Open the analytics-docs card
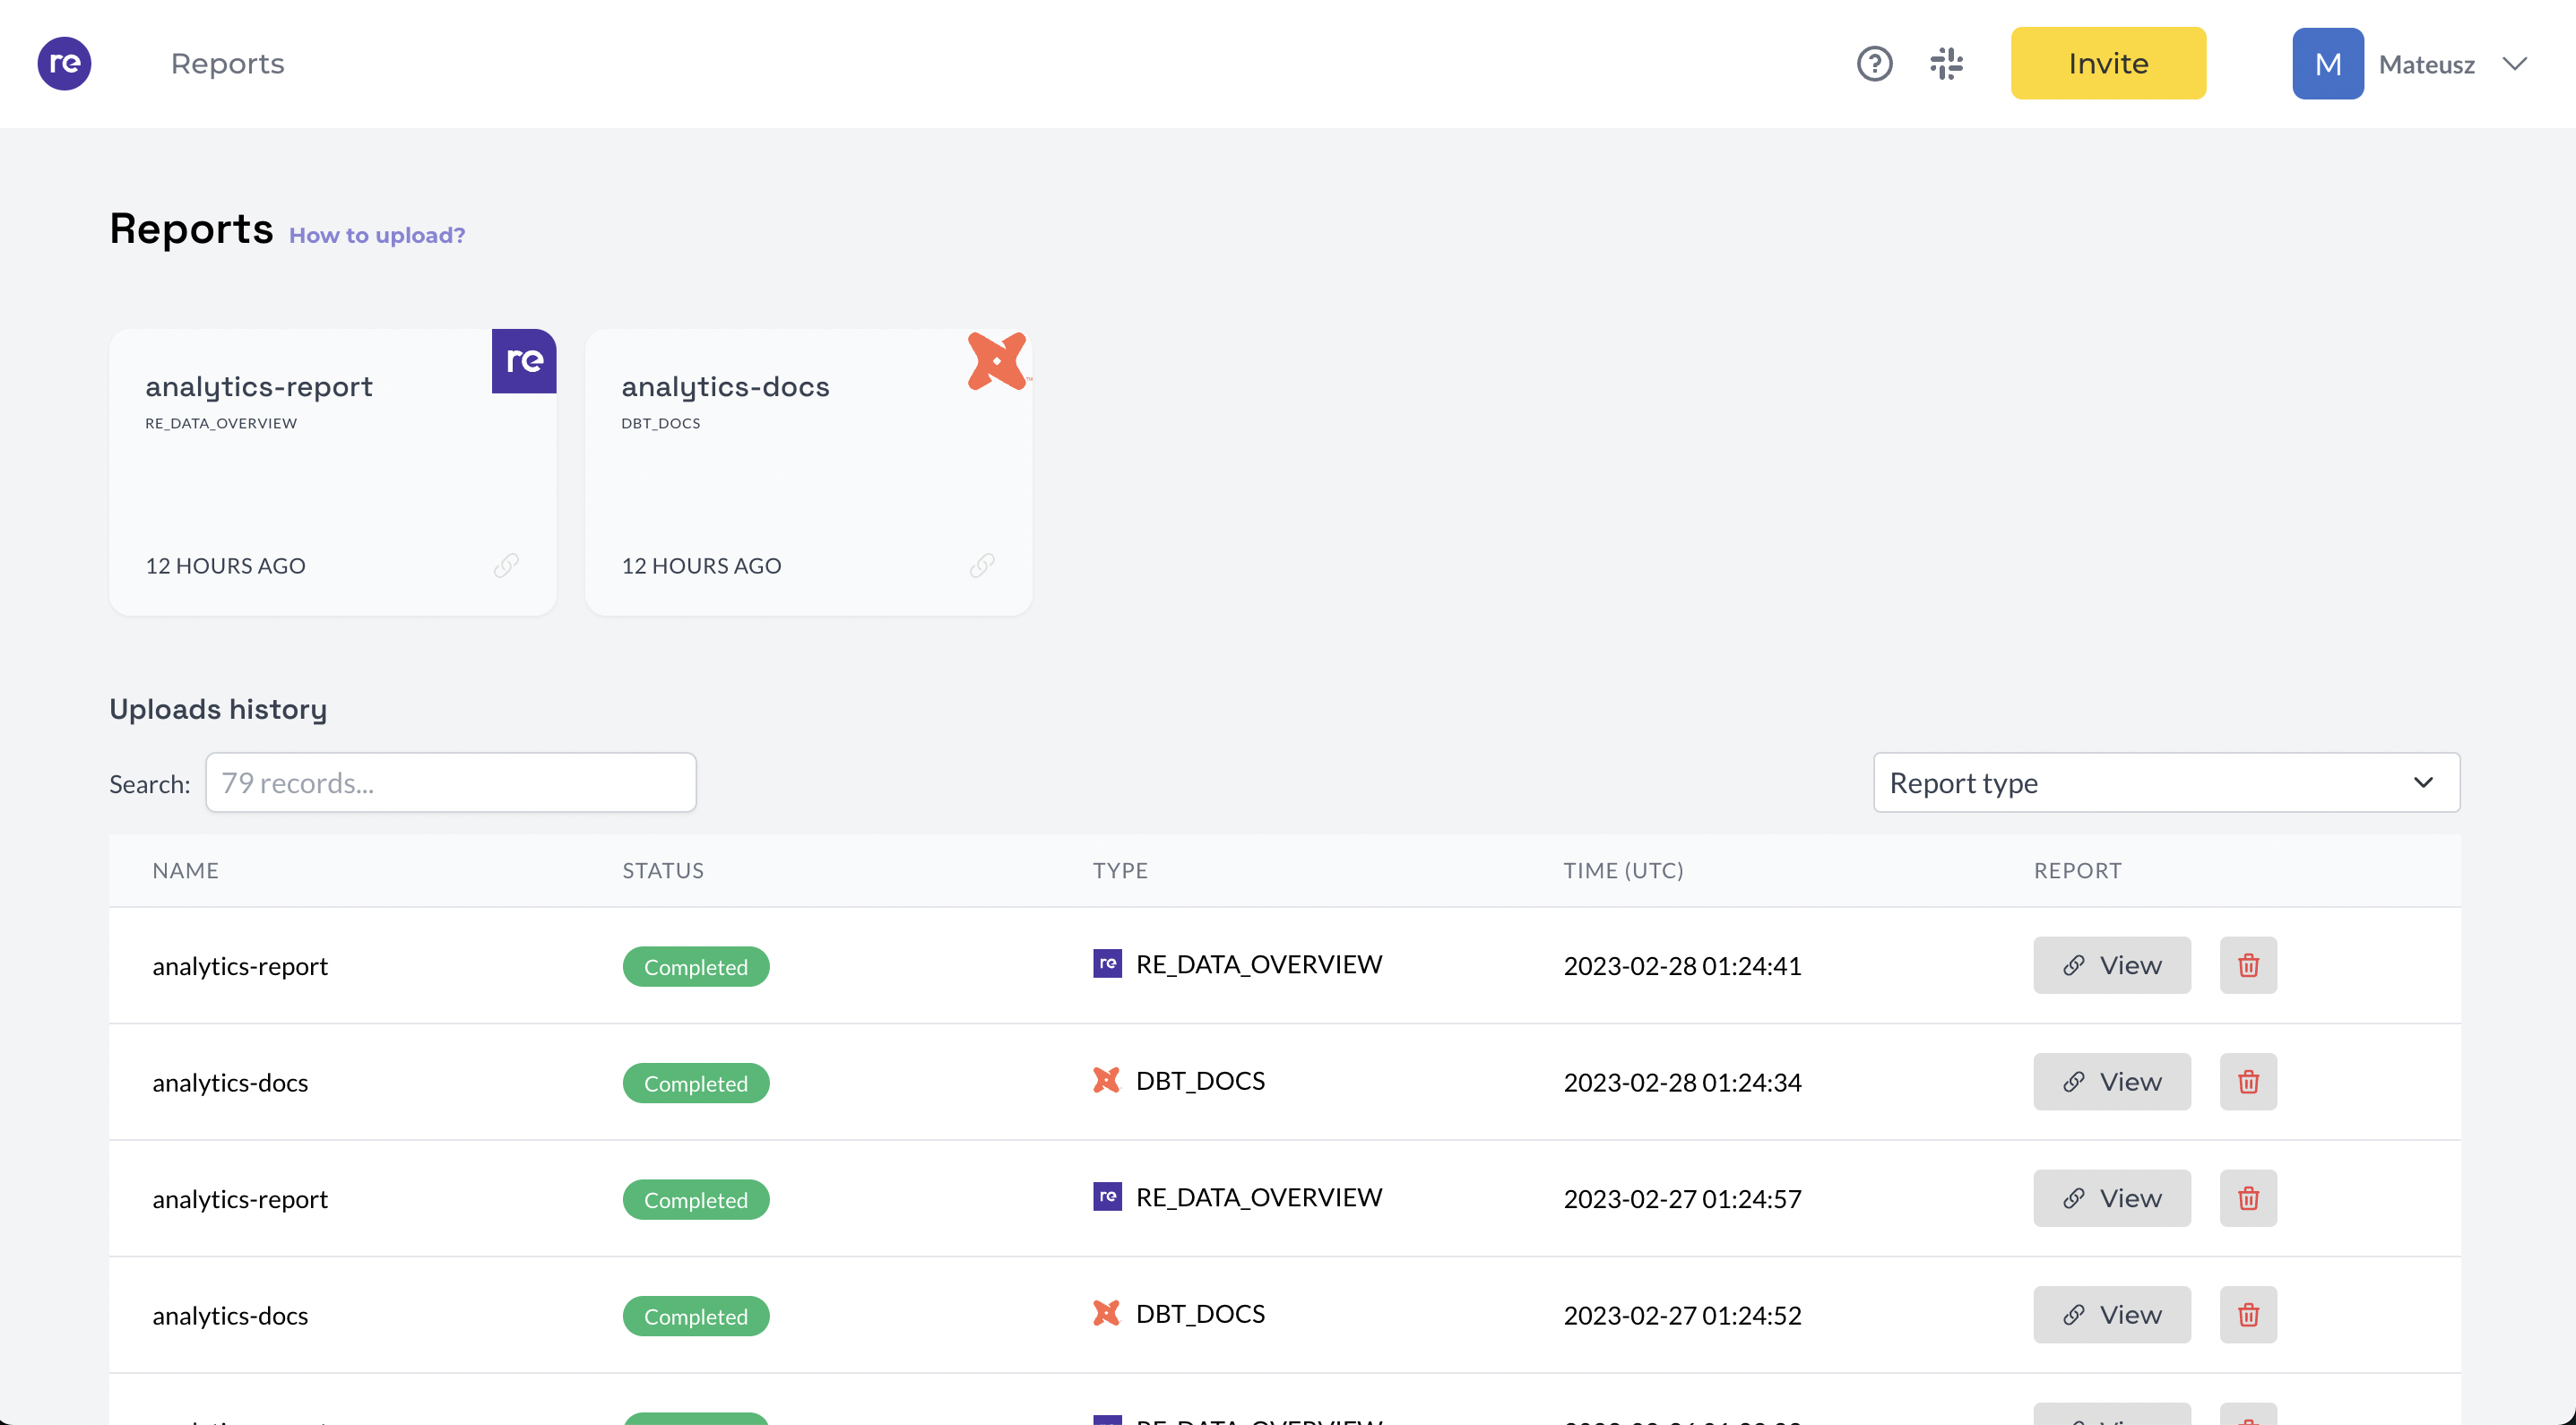Image resolution: width=2576 pixels, height=1425 pixels. pos(809,472)
